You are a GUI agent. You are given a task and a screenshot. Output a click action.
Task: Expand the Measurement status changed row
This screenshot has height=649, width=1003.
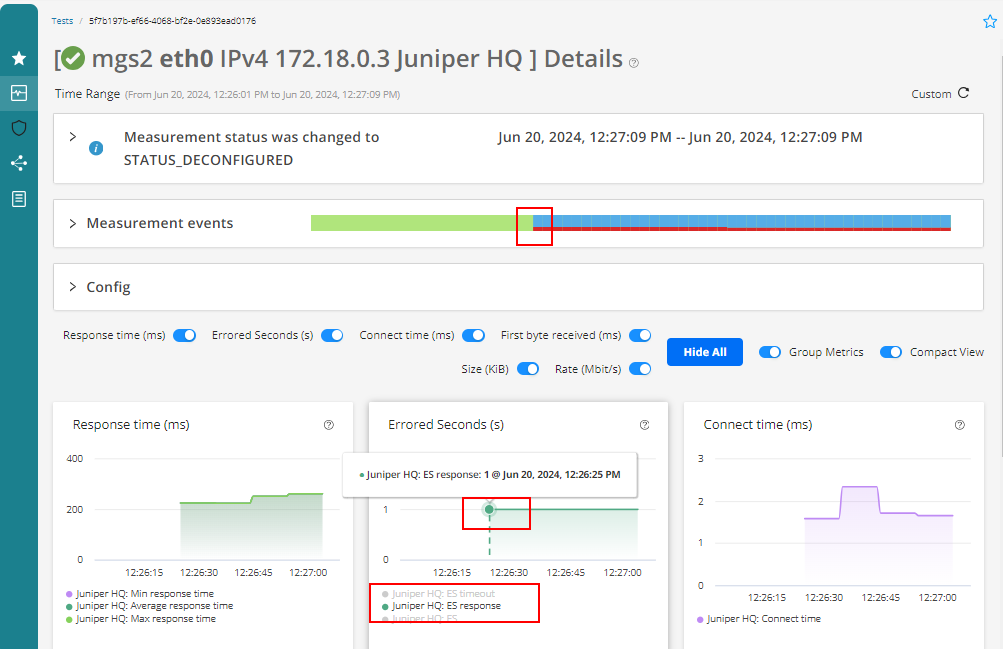[73, 137]
